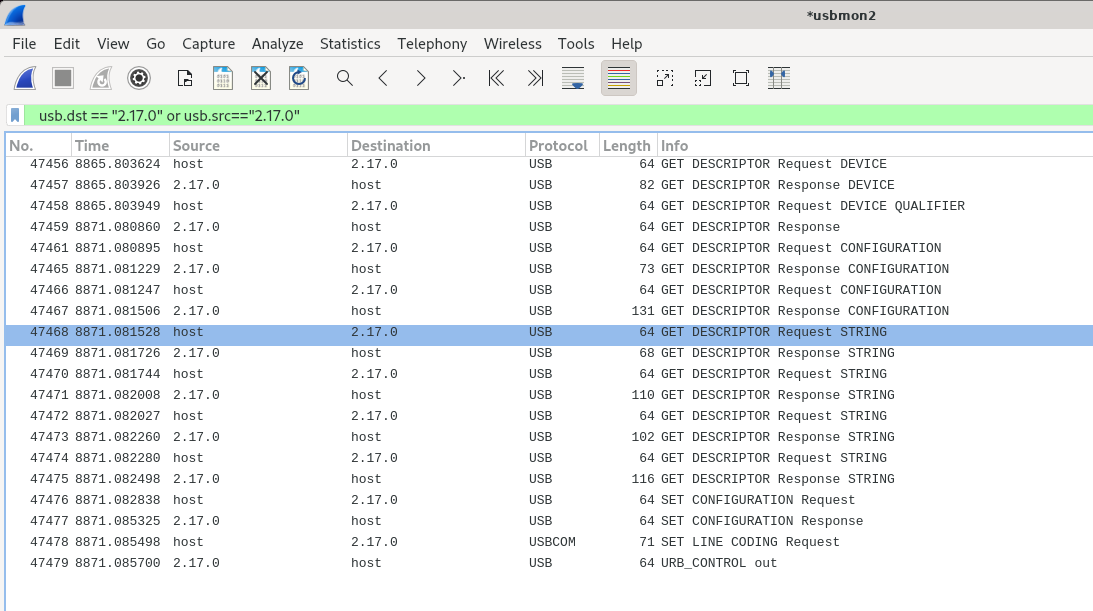Open the Go menu
Screen dimensions: 1093x611
155,44
